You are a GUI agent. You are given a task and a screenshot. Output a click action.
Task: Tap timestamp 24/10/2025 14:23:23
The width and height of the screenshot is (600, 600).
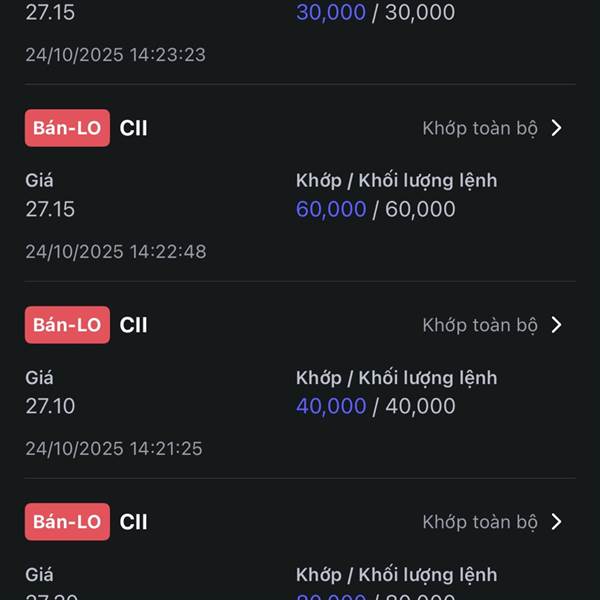116,55
